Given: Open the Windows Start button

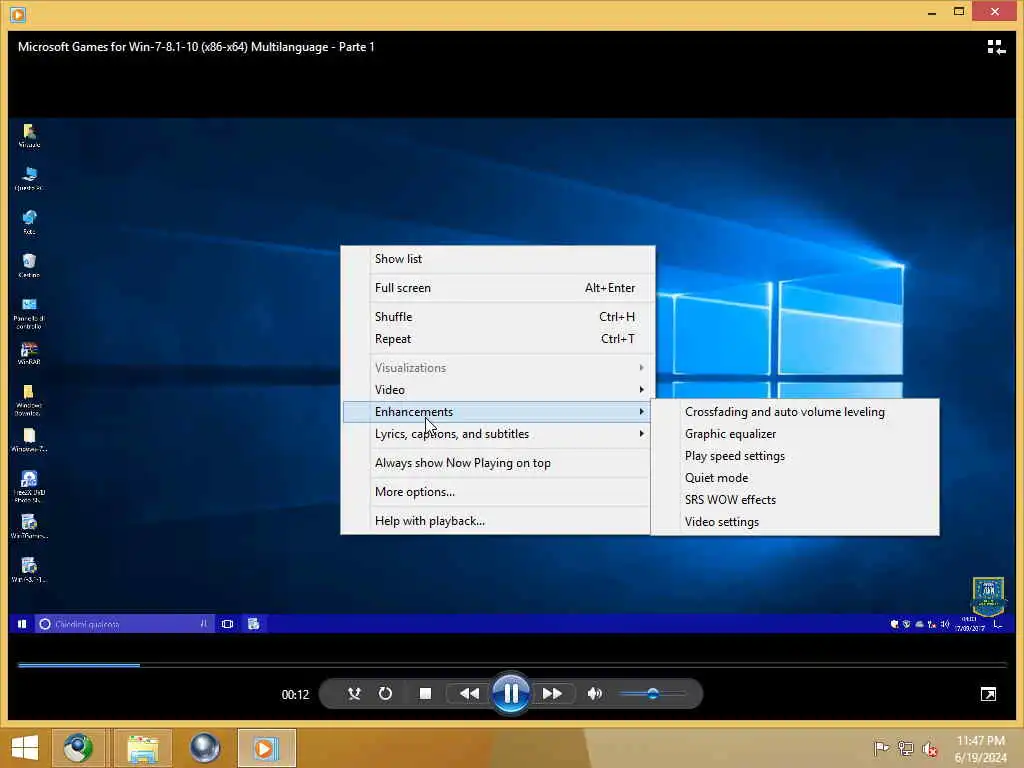Looking at the screenshot, I should tap(25, 748).
